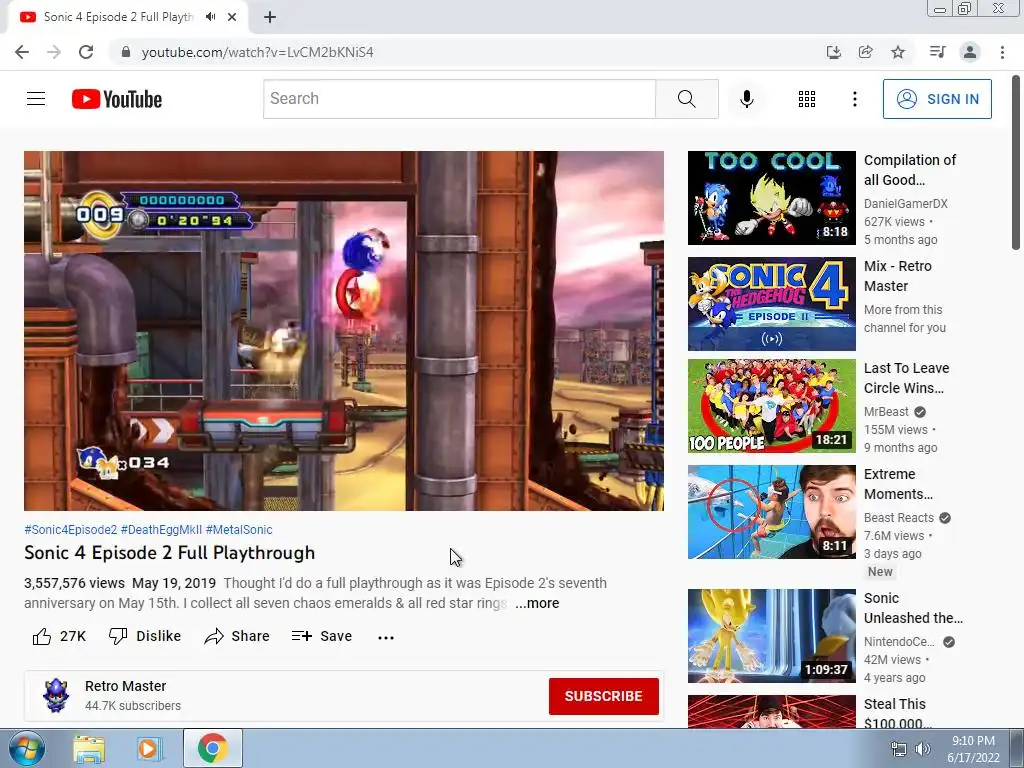Open the Sonic Unleashed 1:09:37 thumbnail

pos(771,636)
